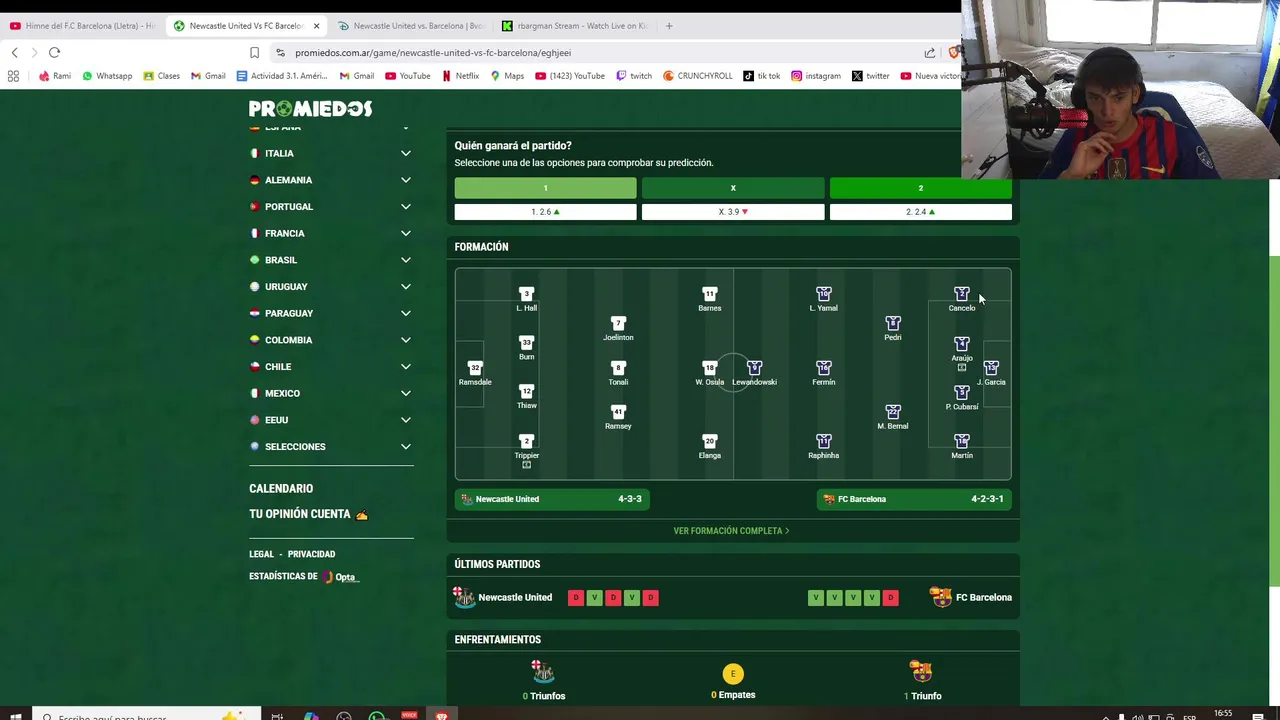The width and height of the screenshot is (1280, 720).
Task: Pick option X for a draw
Action: pos(733,188)
